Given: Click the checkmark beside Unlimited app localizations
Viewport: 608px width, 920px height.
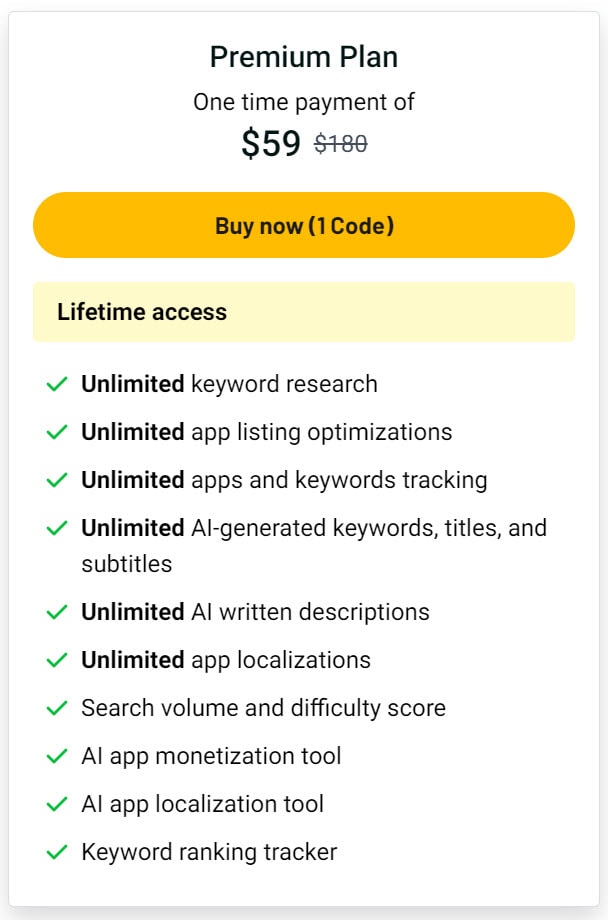Looking at the screenshot, I should pos(57,660).
